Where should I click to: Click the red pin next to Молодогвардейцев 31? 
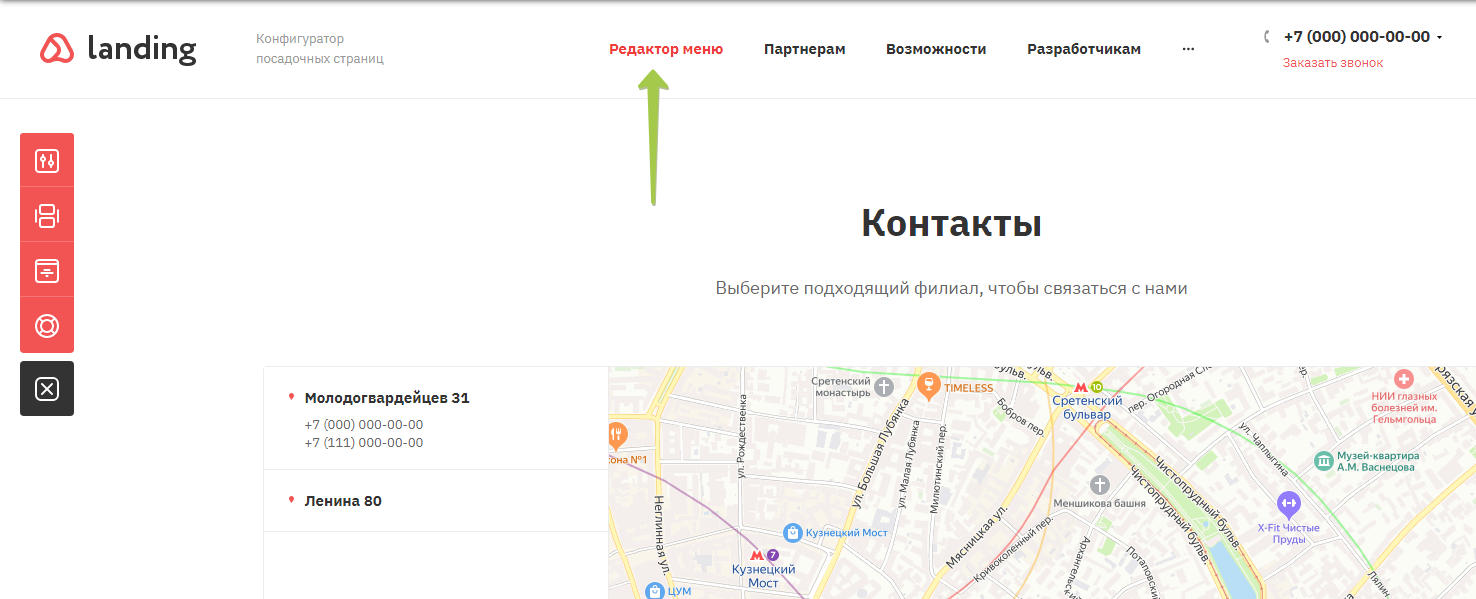291,397
